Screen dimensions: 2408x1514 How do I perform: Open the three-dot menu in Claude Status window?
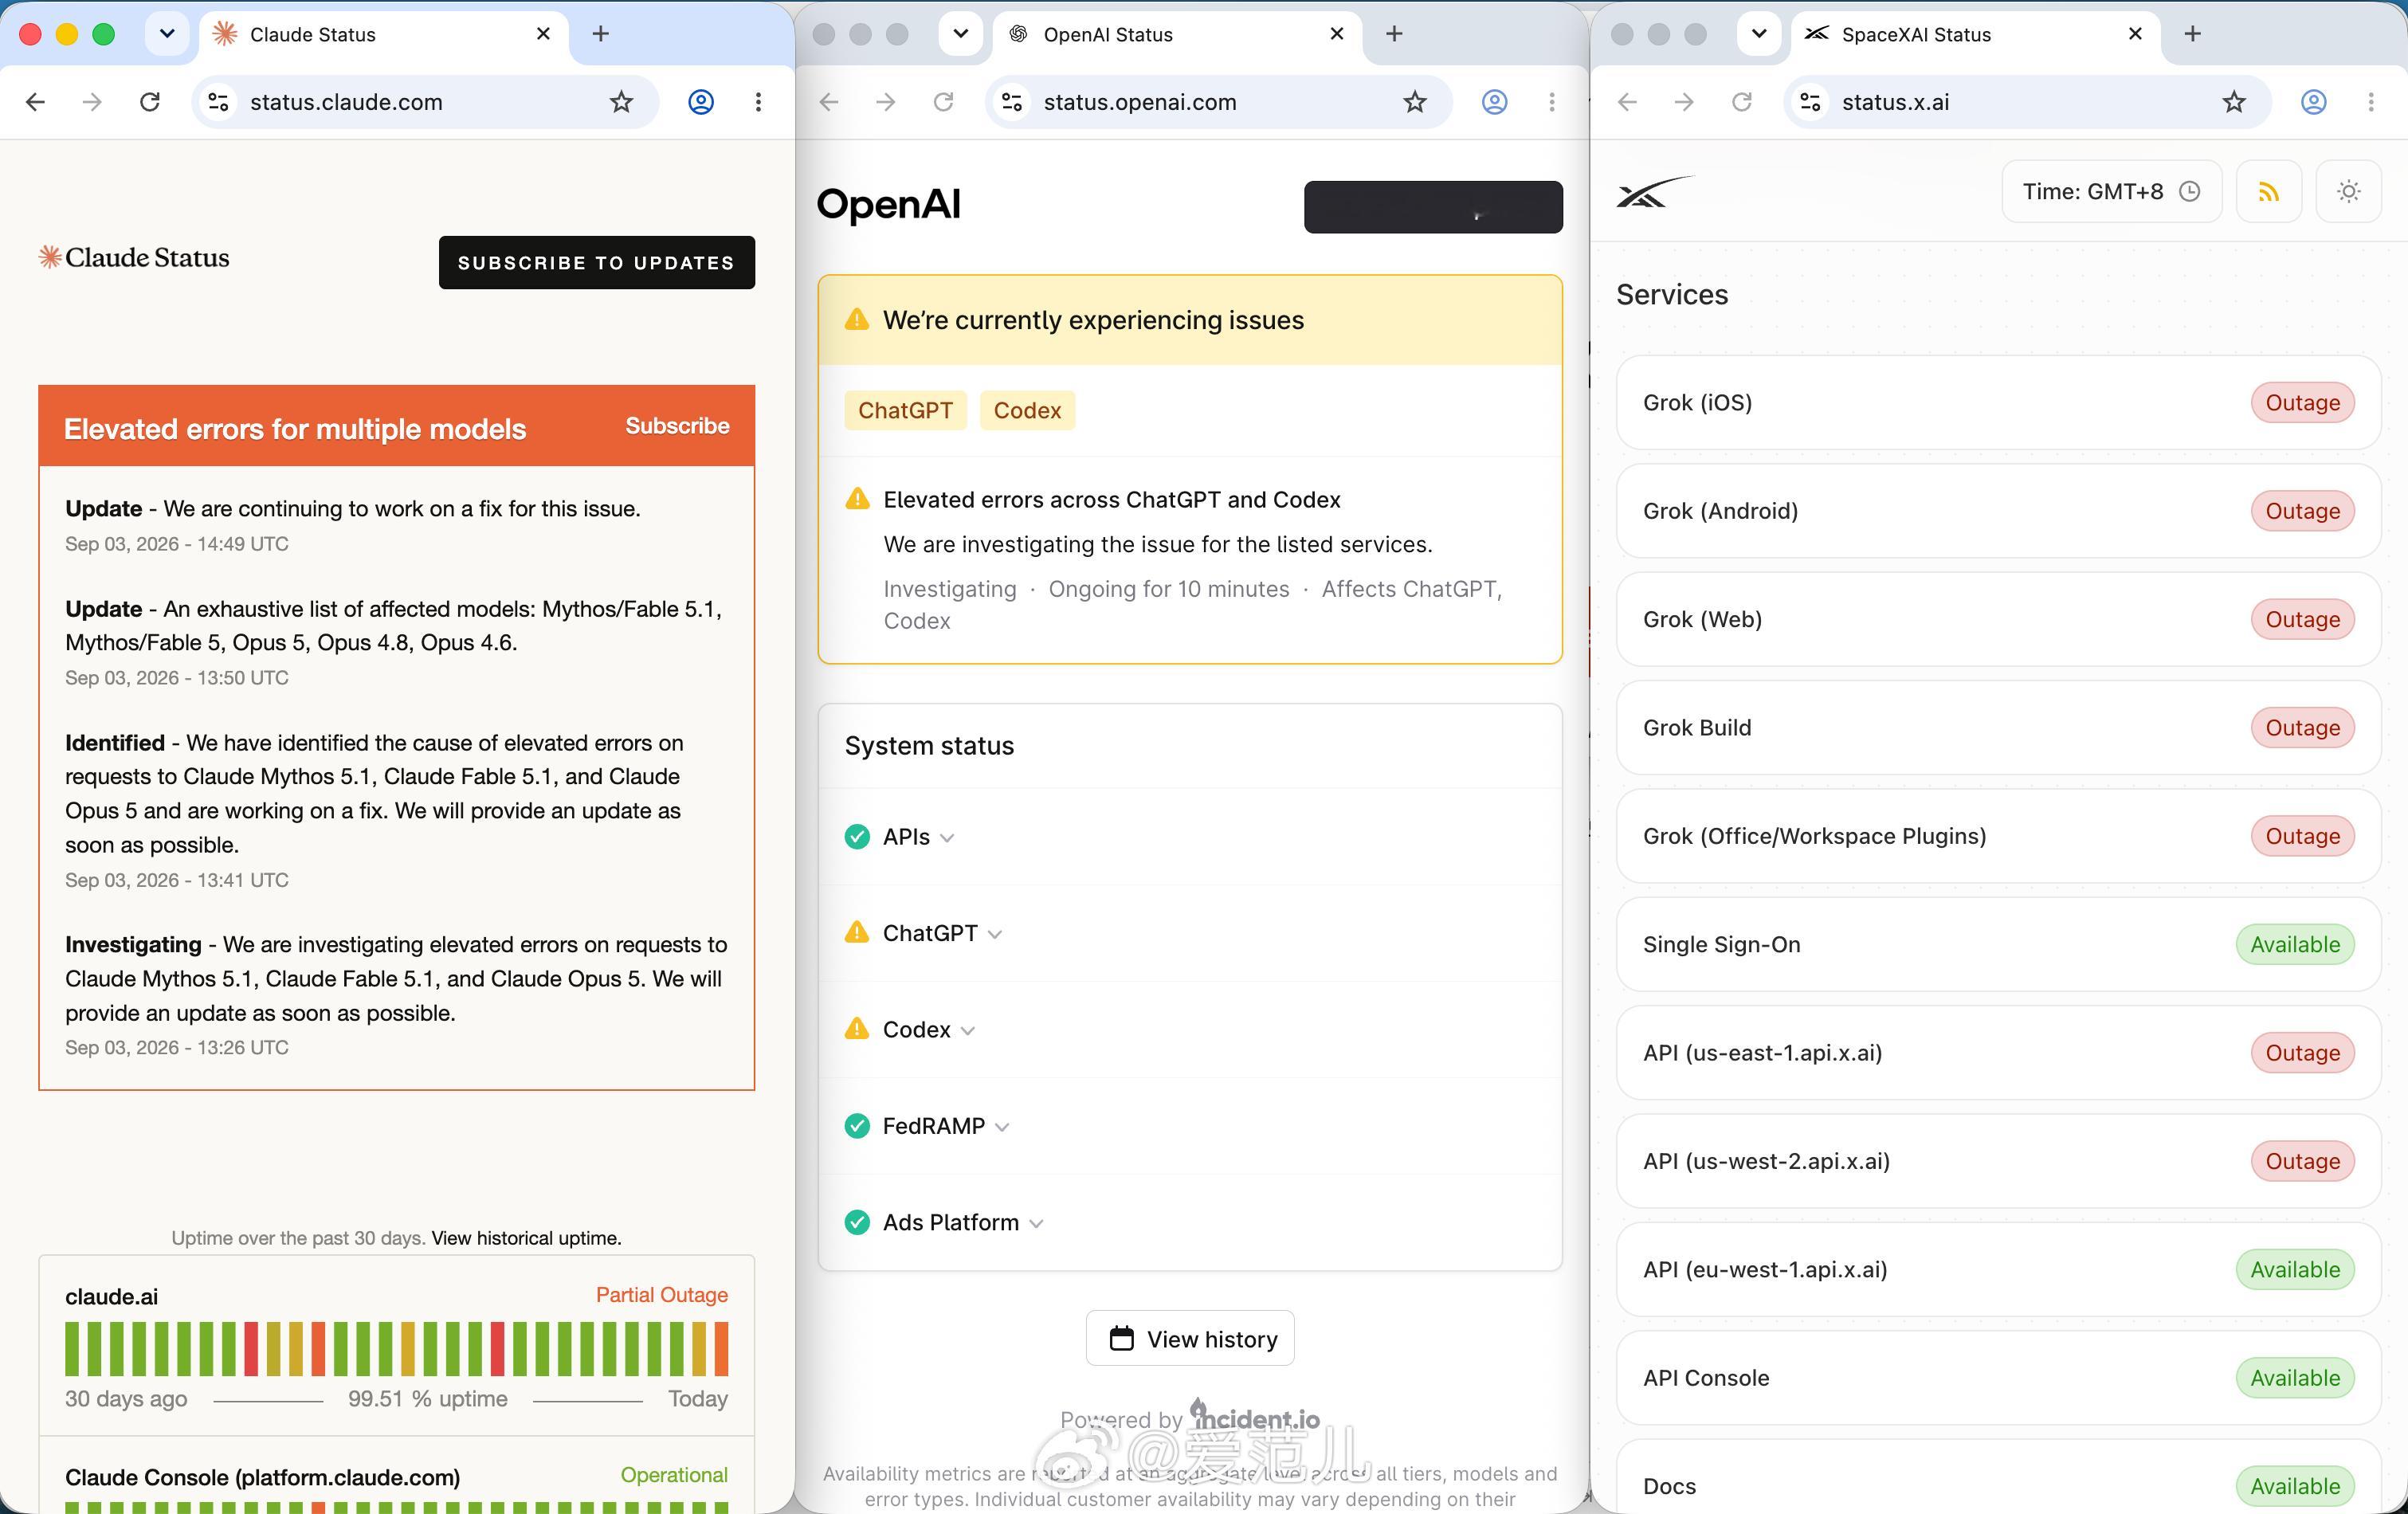point(758,102)
